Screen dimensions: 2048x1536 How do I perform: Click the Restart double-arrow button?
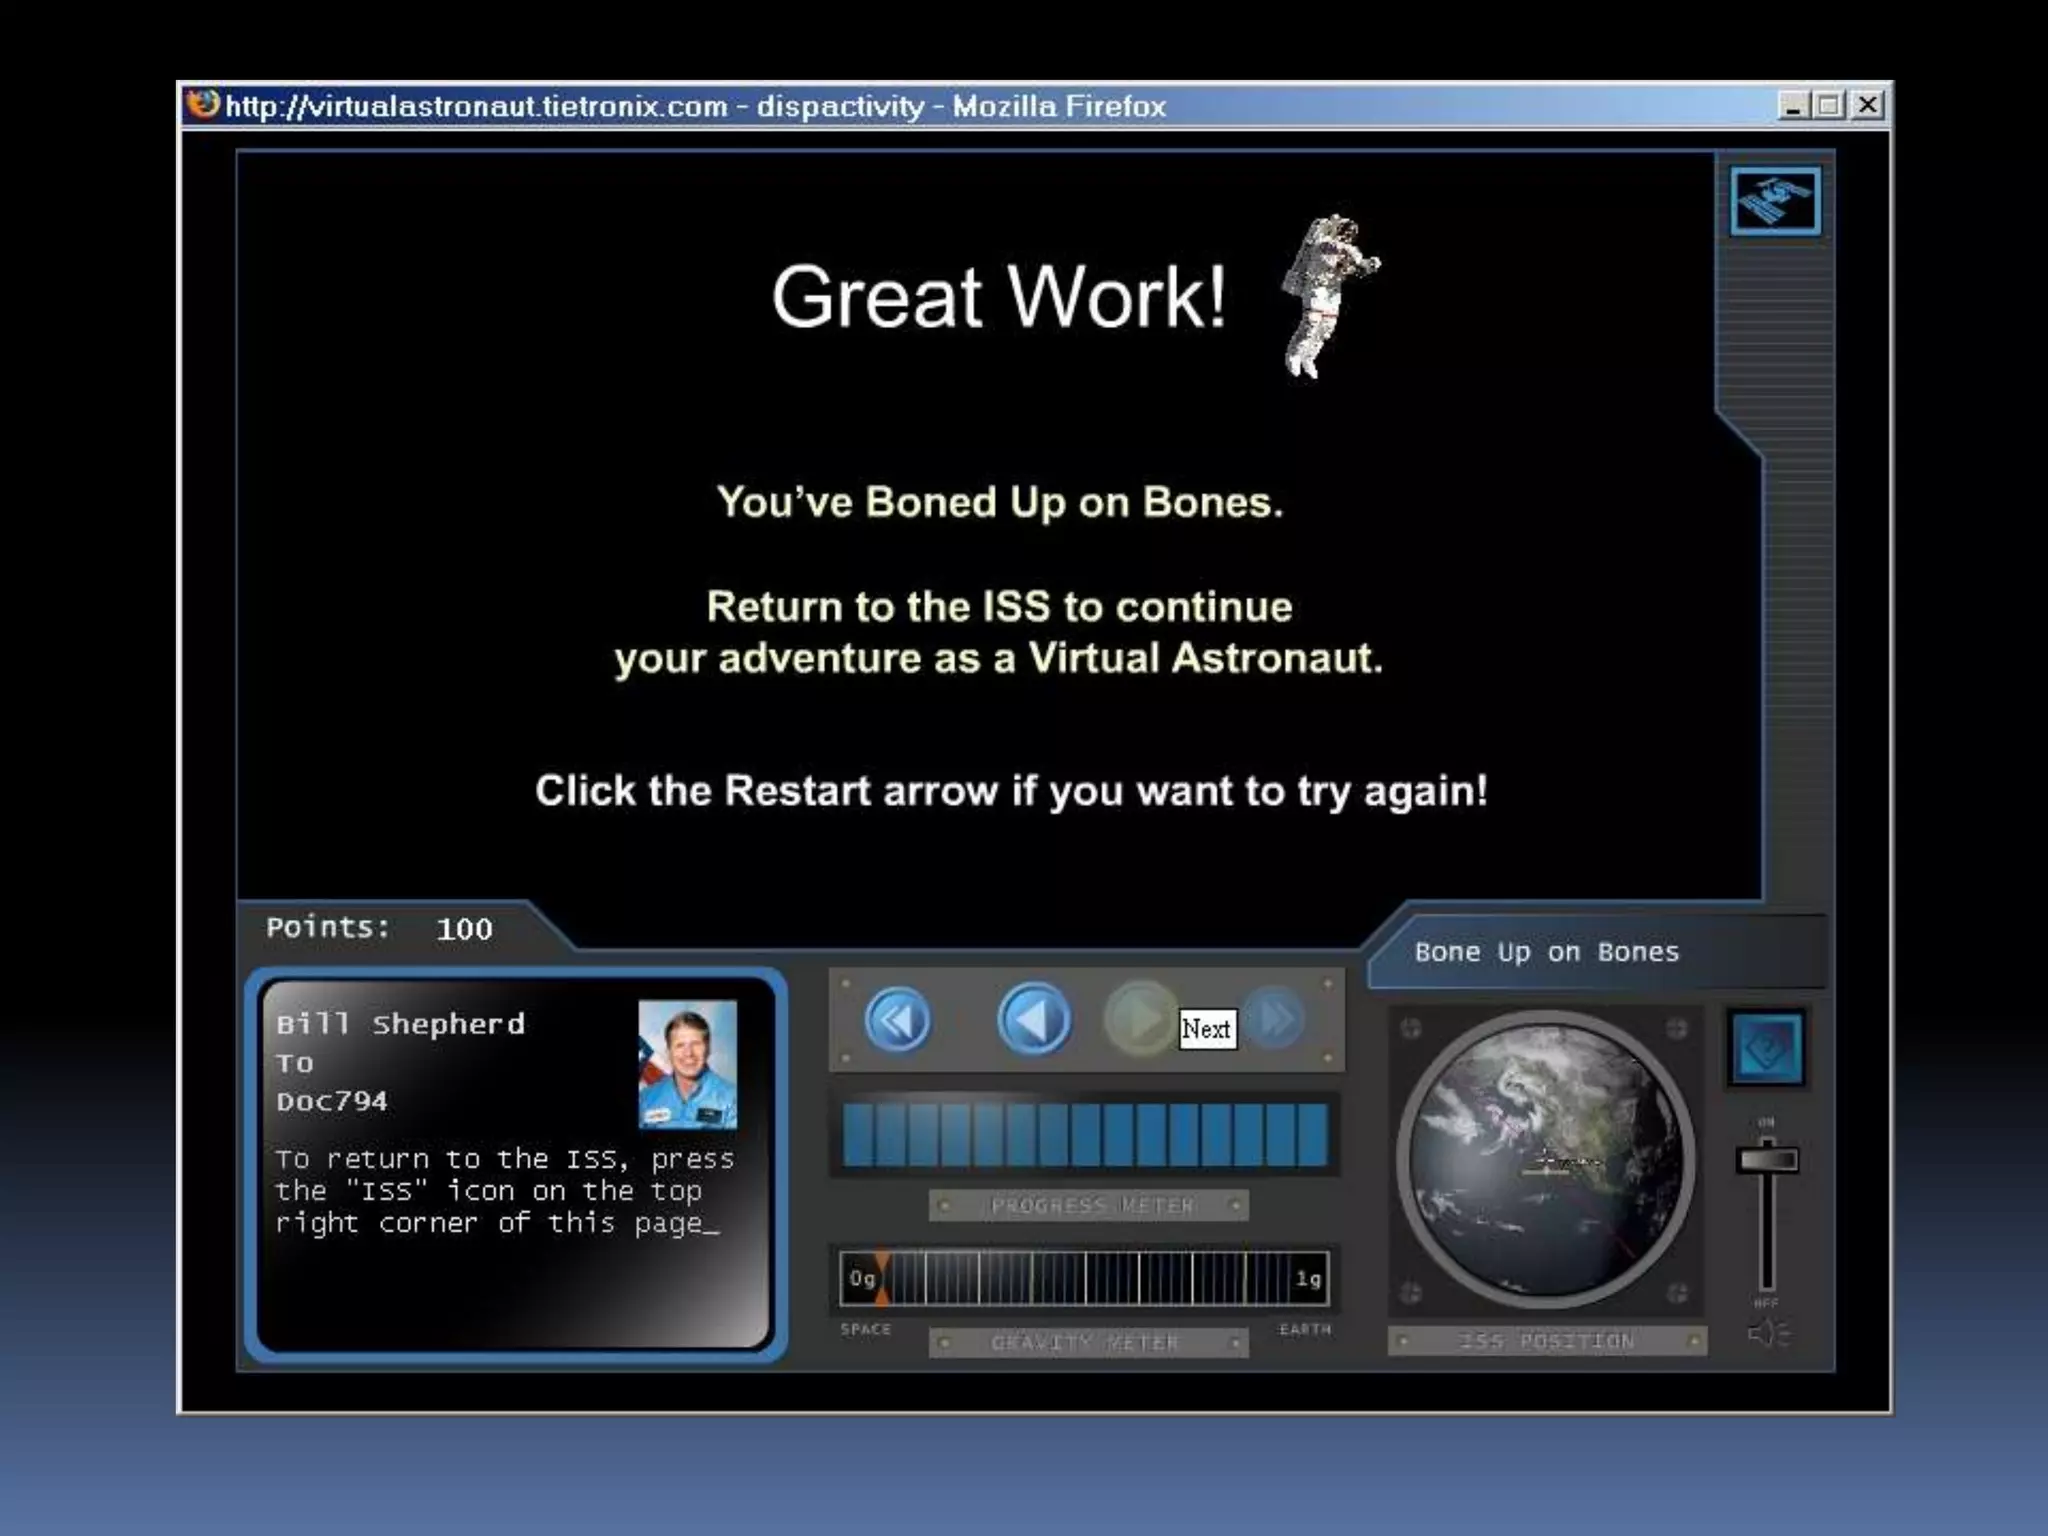click(x=897, y=1021)
